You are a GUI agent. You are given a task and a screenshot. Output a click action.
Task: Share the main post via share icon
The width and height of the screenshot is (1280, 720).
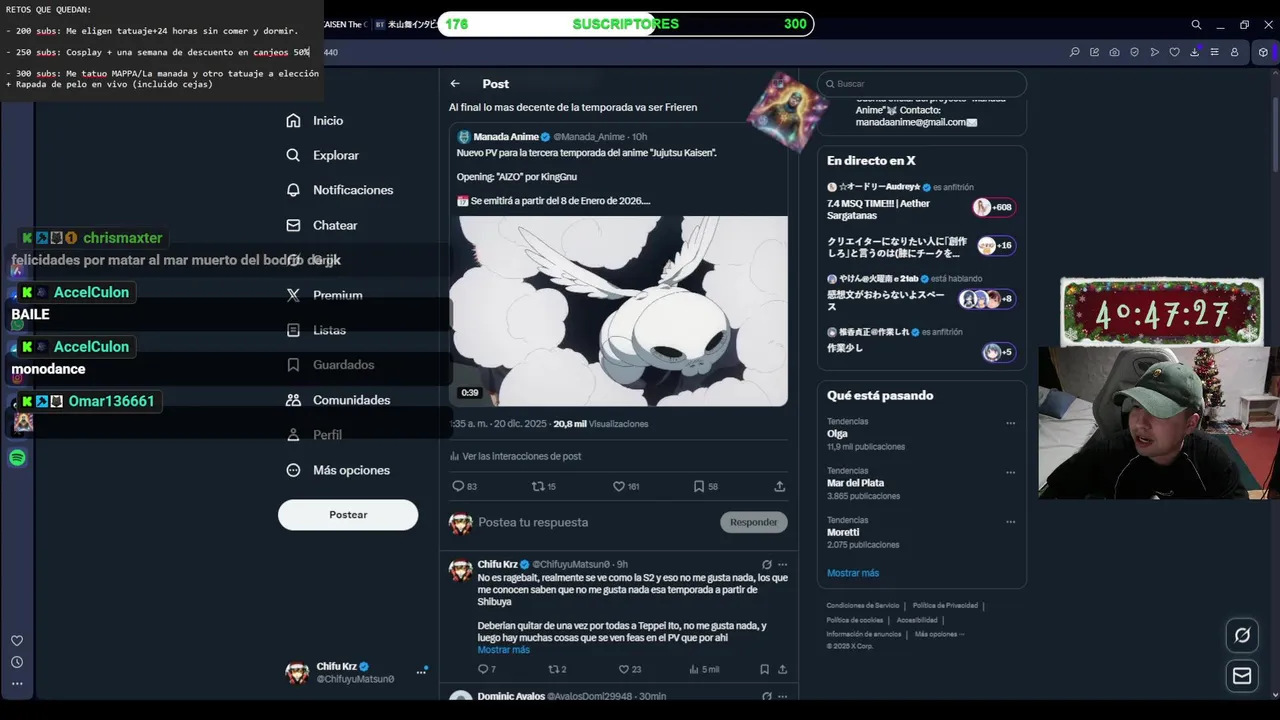point(779,486)
